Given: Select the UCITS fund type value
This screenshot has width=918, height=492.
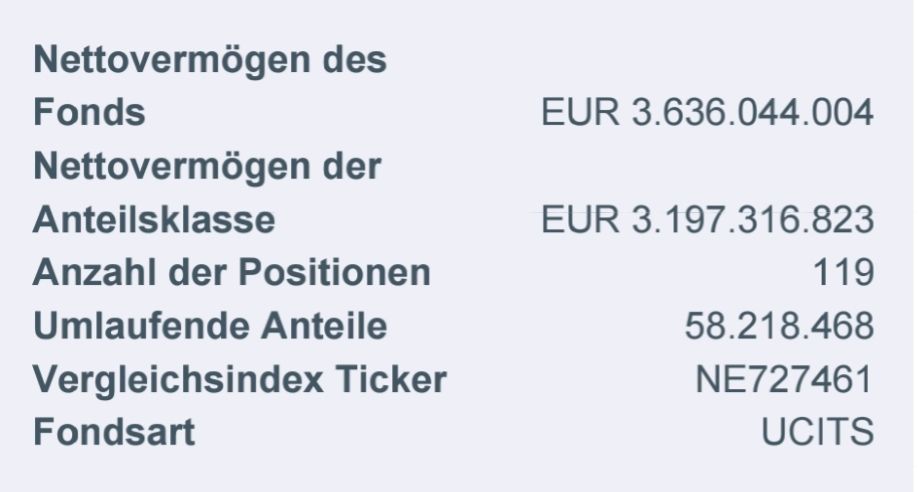Looking at the screenshot, I should coord(818,433).
